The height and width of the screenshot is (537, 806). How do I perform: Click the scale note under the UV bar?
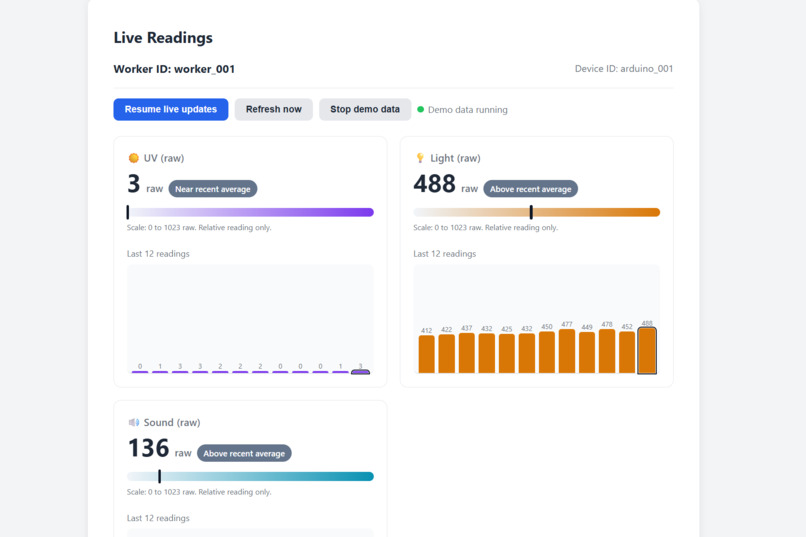tap(199, 228)
